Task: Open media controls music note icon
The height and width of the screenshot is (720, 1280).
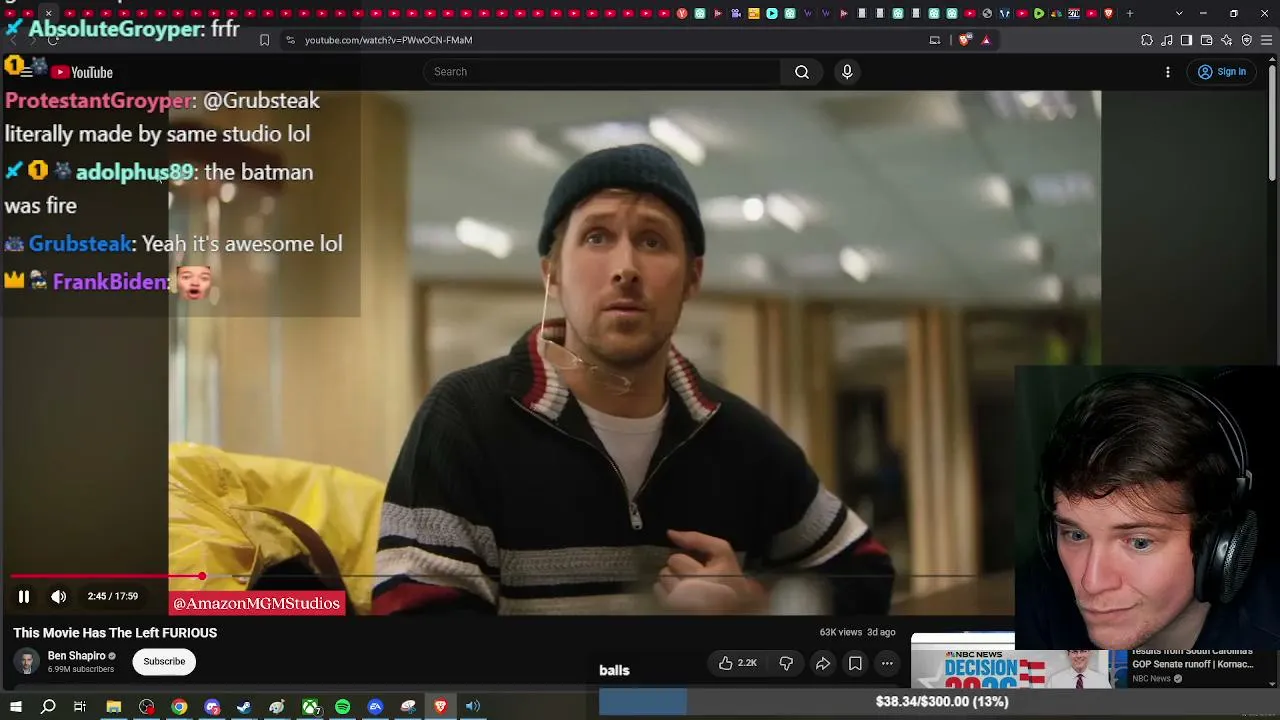Action: [x=1167, y=40]
